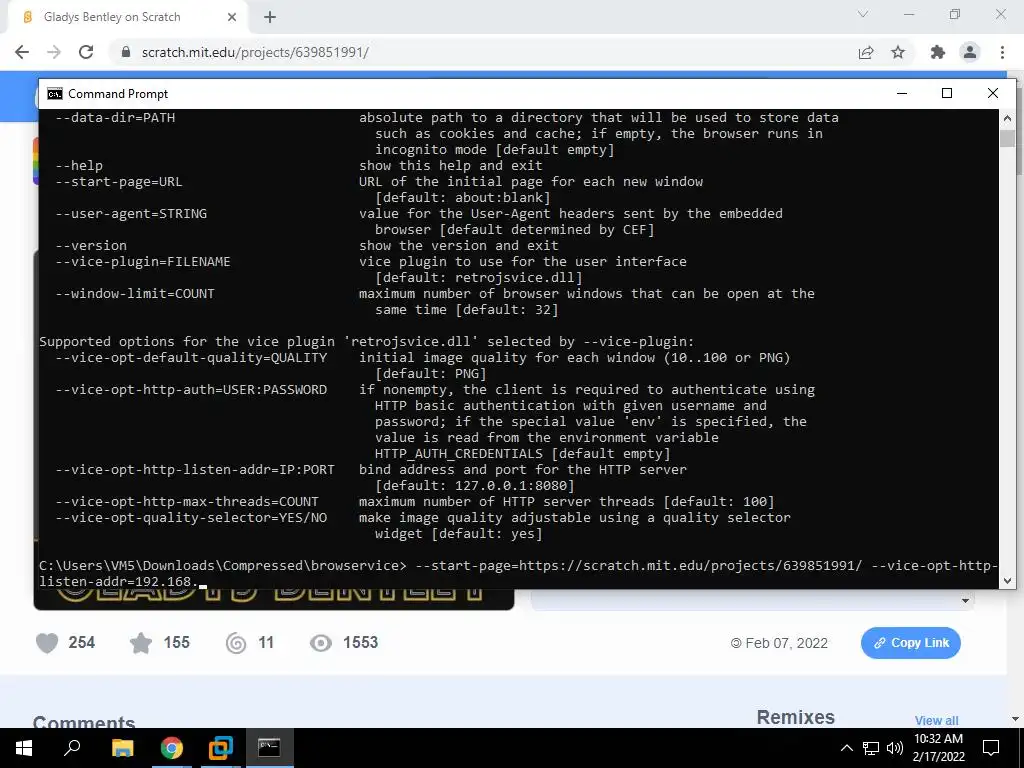Screen dimensions: 1024x768
Task: Click the remix count spiral icon
Action: (x=236, y=643)
